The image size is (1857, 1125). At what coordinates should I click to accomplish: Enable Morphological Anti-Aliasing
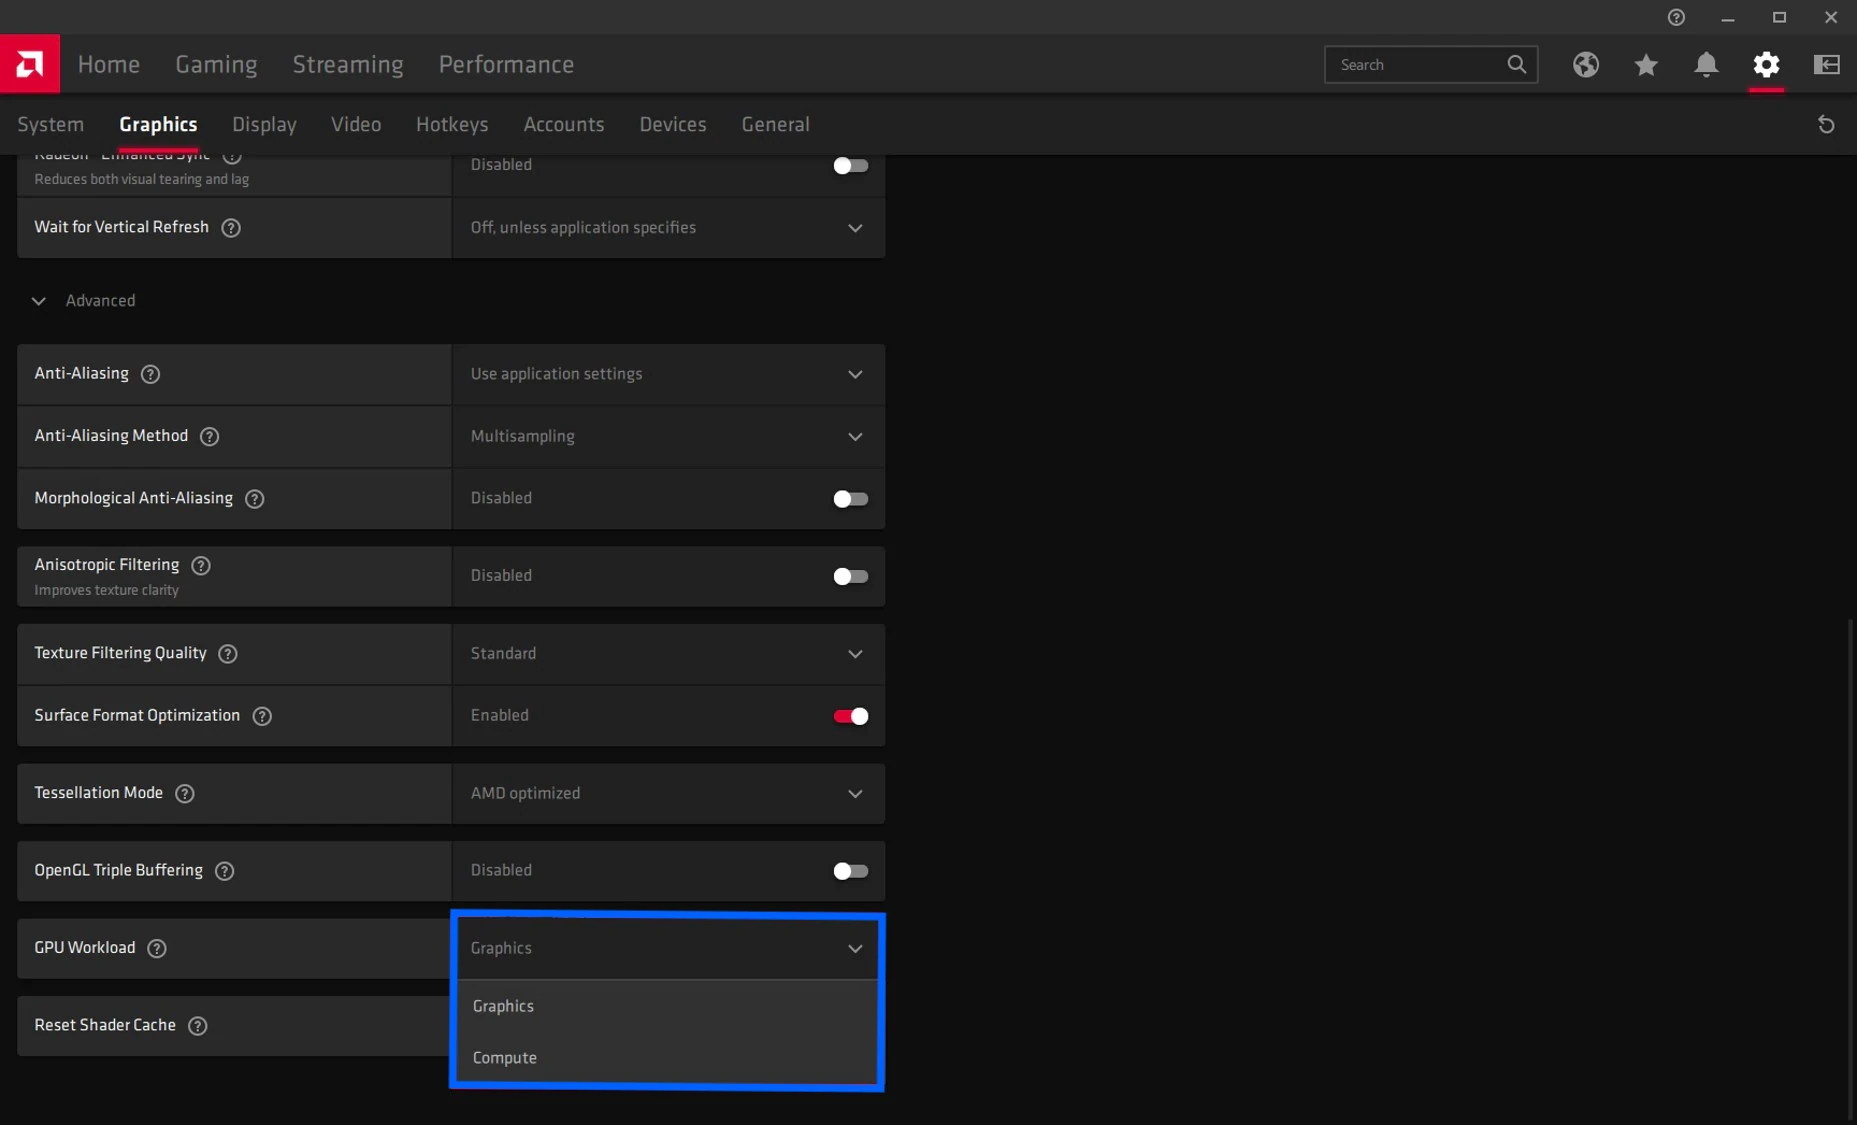pyautogui.click(x=851, y=499)
